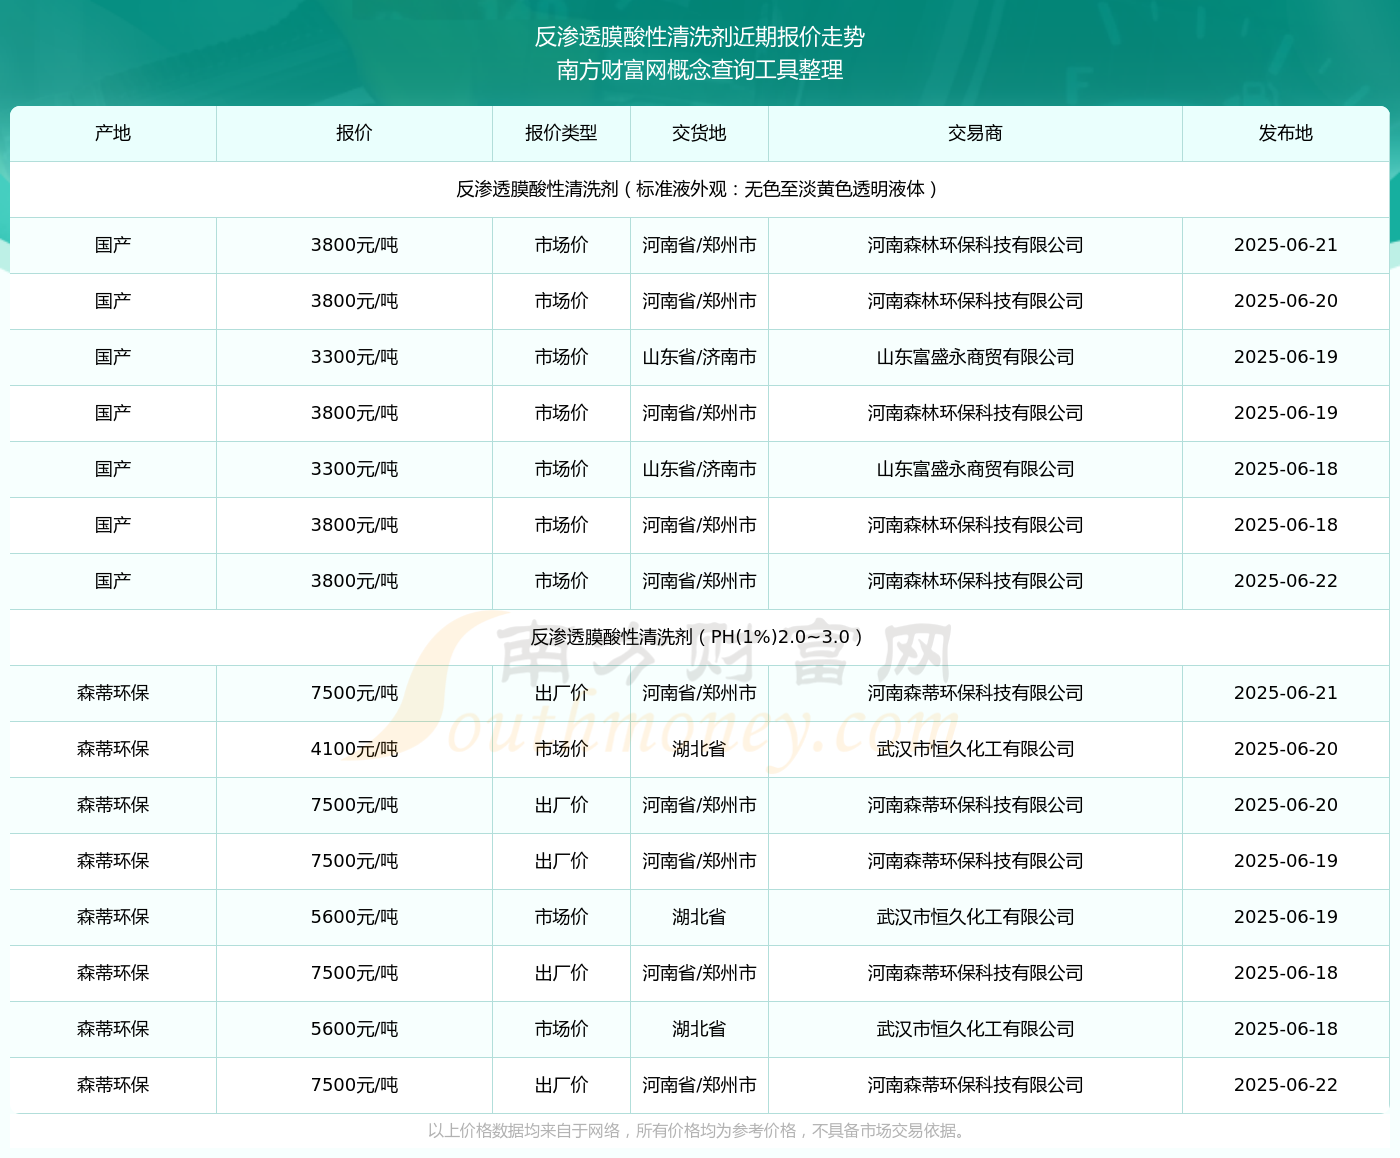Click date "2025-06-19" in the 武汉市恒久化工 row
Screen dimensions: 1400x1158
[x=1285, y=917]
